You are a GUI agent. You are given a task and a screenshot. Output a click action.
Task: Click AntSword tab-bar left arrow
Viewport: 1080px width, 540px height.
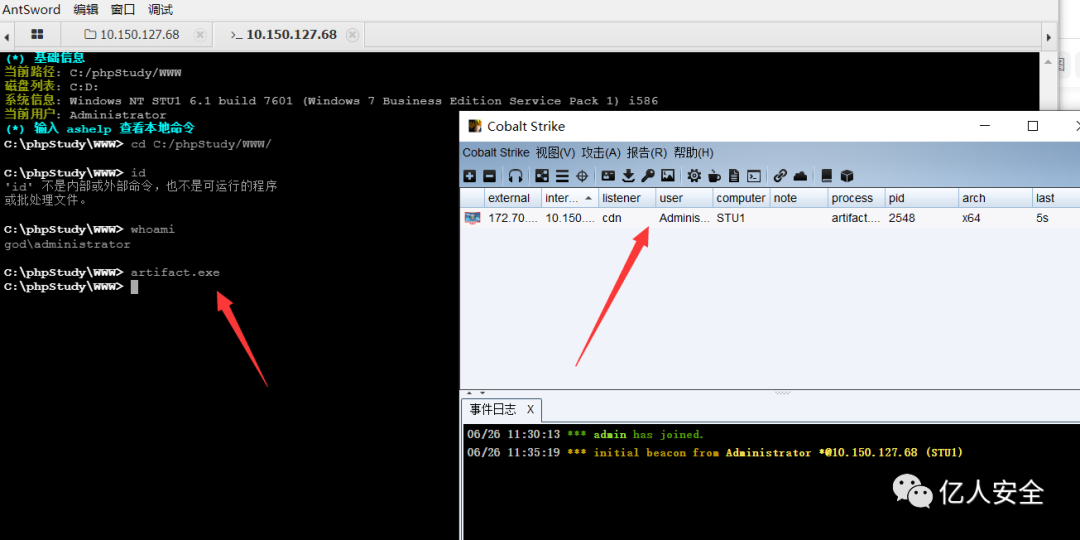click(6, 36)
